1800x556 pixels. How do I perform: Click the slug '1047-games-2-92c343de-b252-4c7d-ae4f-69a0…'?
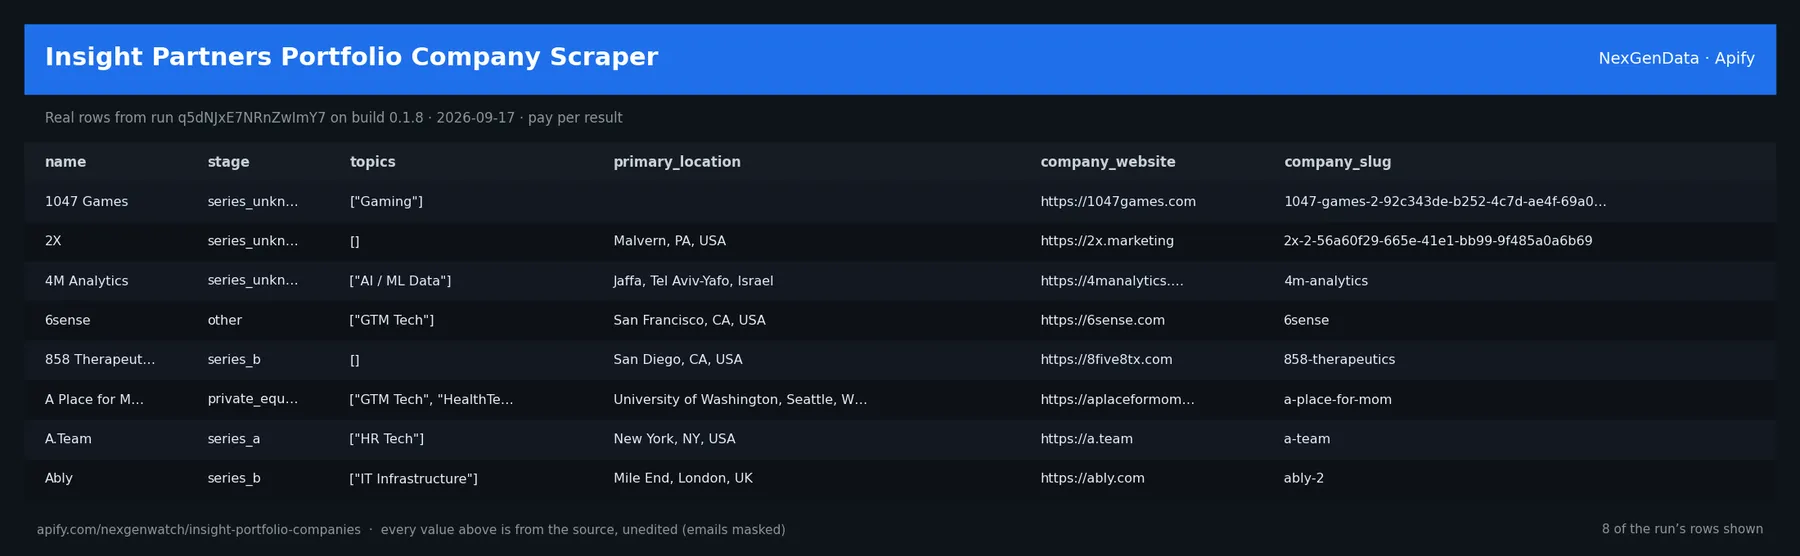pyautogui.click(x=1445, y=202)
